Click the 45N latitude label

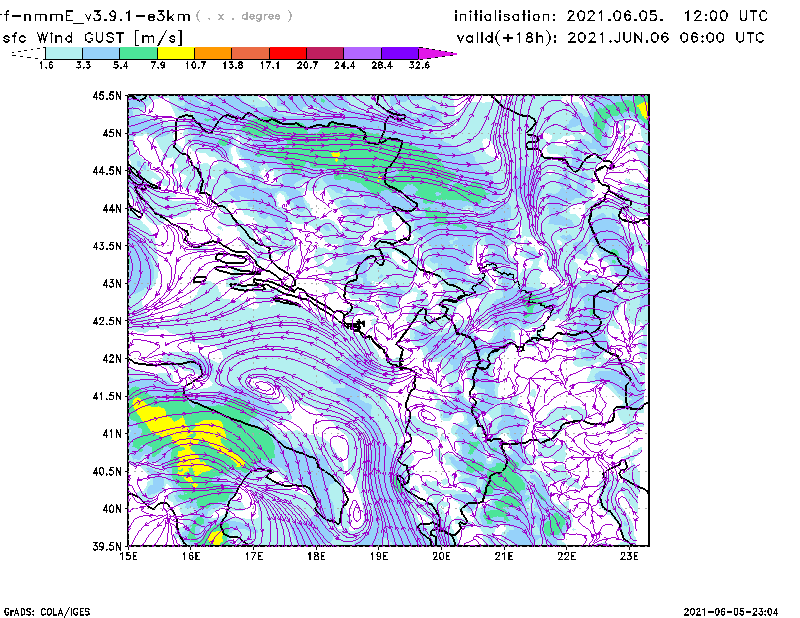click(x=112, y=133)
